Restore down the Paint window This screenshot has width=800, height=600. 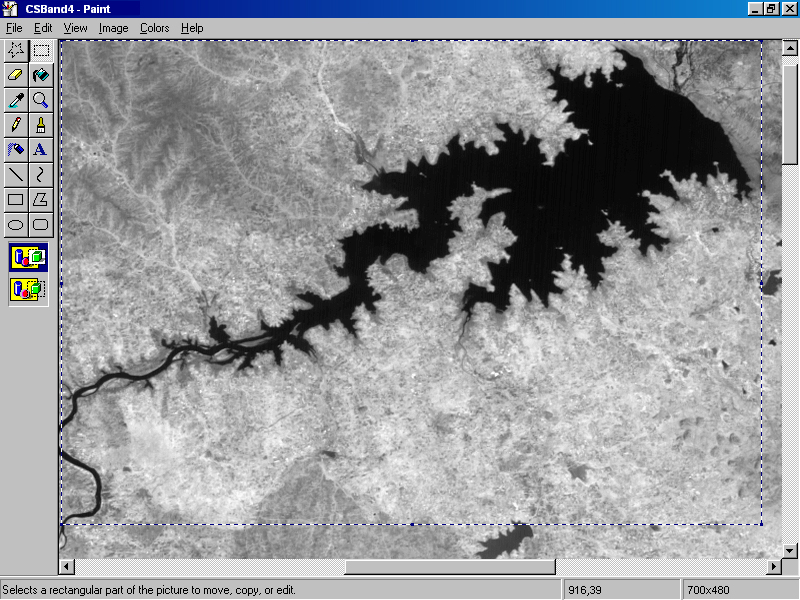(771, 9)
